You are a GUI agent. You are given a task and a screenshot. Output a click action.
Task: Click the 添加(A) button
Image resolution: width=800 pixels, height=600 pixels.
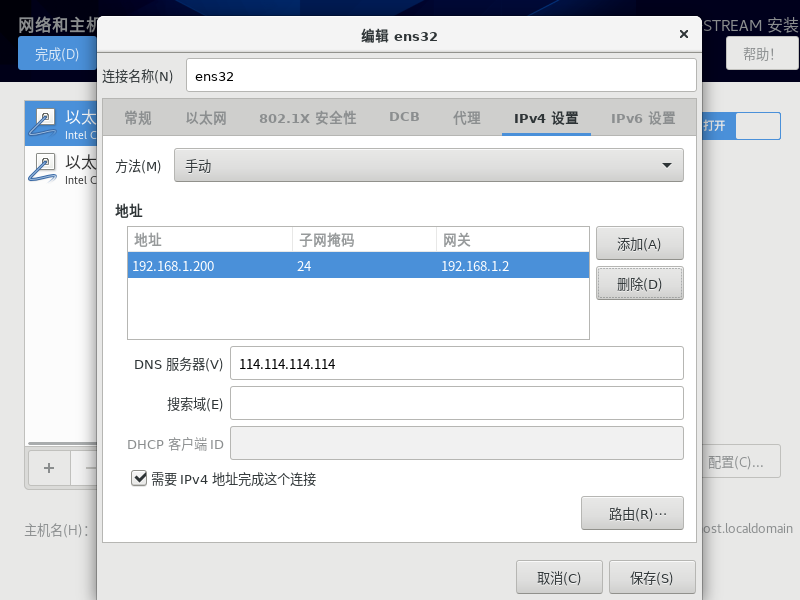click(639, 244)
